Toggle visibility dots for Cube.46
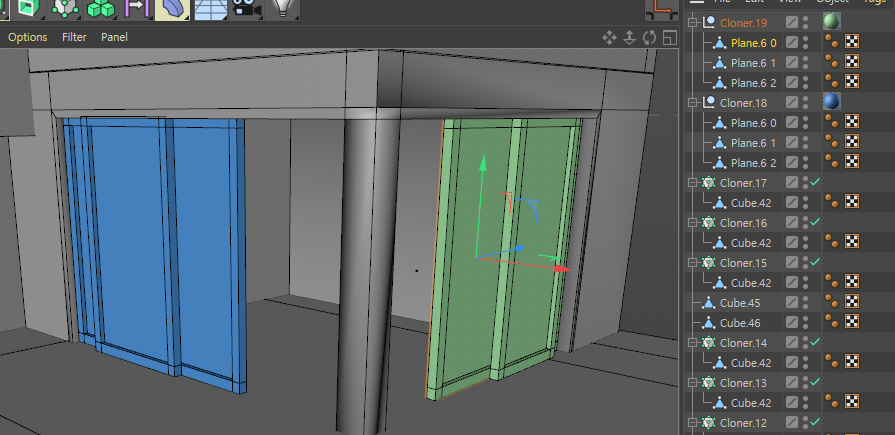The image size is (895, 435). (805, 323)
